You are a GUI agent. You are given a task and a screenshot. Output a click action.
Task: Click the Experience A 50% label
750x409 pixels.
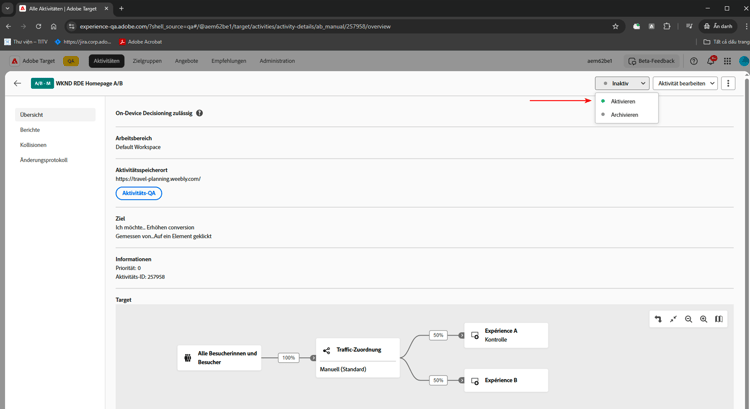click(x=438, y=335)
